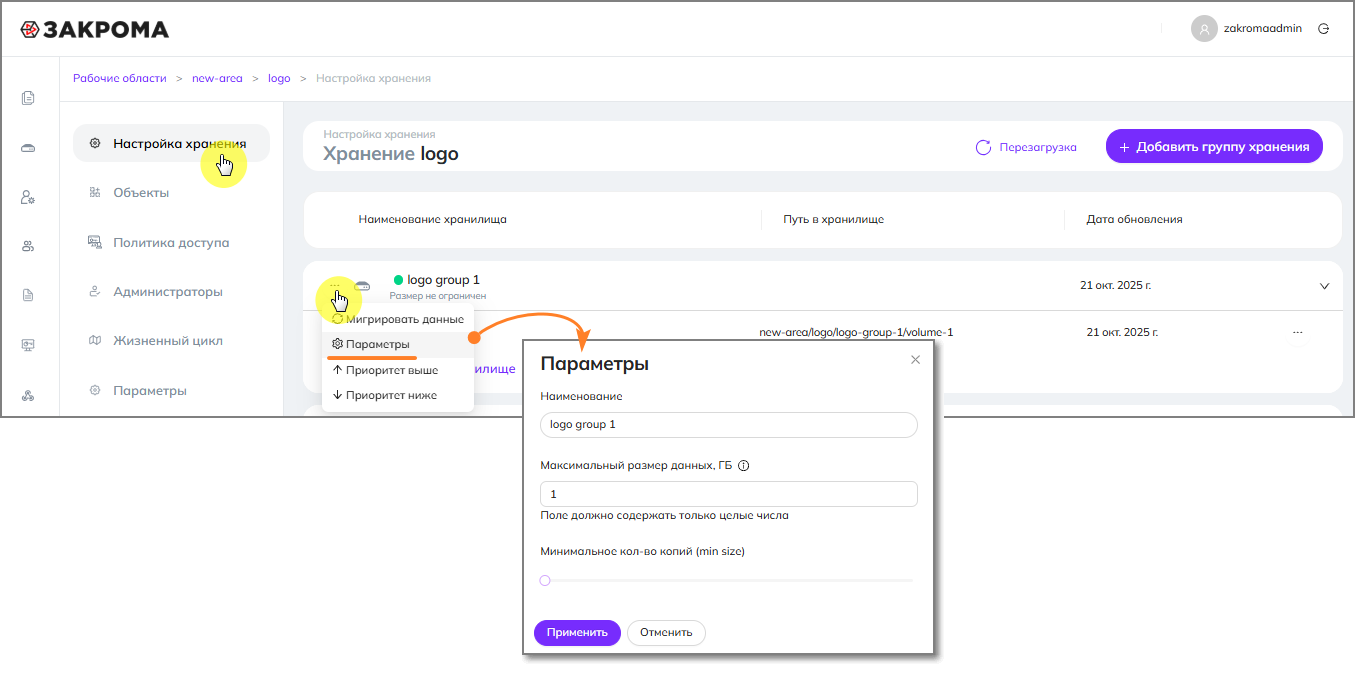Click the documents icon in left rail
This screenshot has height=674, width=1363.
(28, 98)
